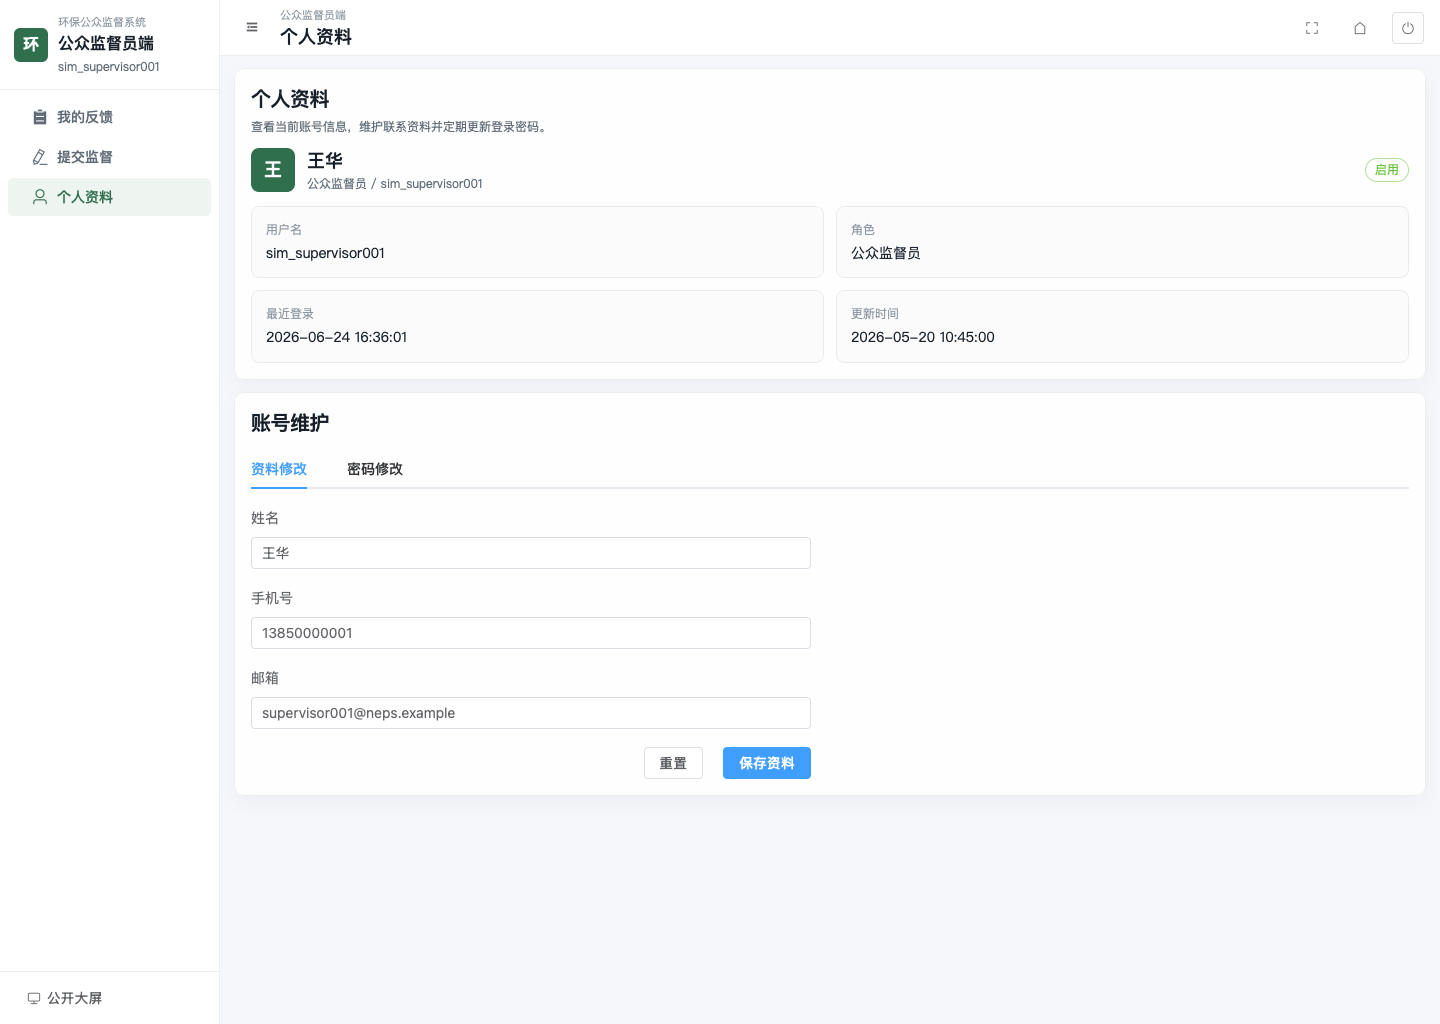This screenshot has height=1024, width=1440.
Task: Click the 角色 value 公众监督员
Action: 886,253
